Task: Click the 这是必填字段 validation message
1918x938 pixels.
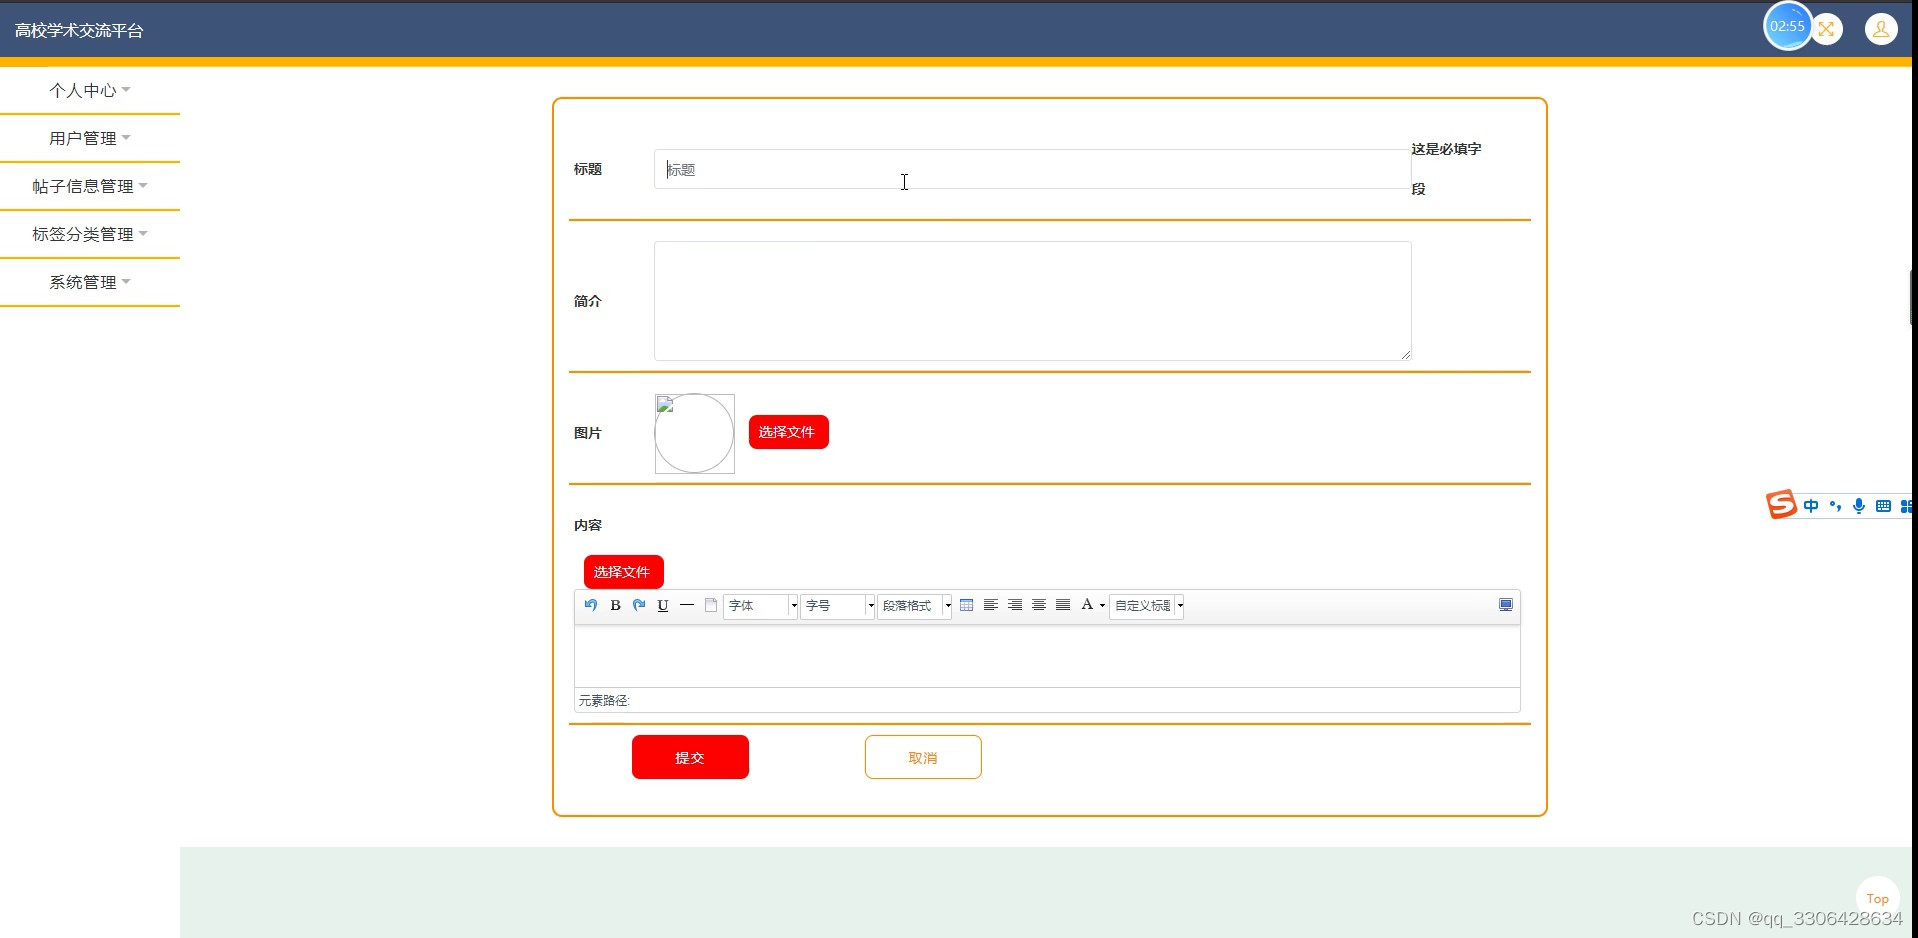Action: click(1446, 168)
